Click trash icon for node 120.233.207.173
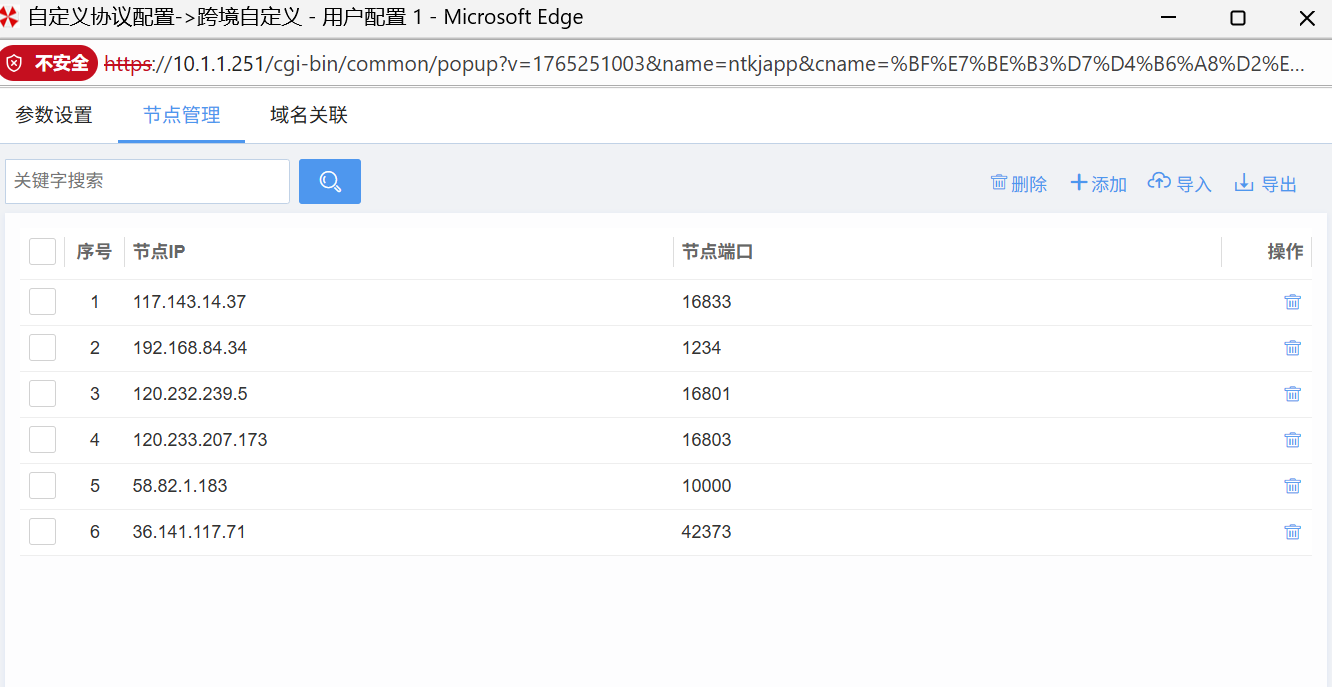This screenshot has height=687, width=1332. (x=1292, y=440)
